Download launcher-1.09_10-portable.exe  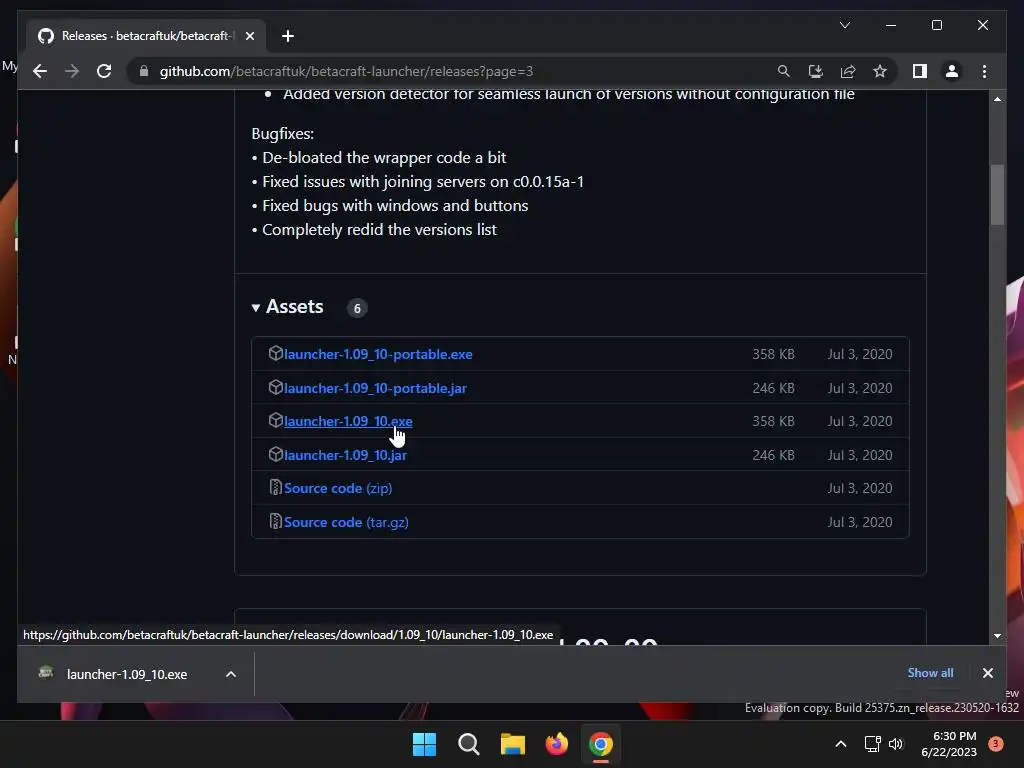378,354
